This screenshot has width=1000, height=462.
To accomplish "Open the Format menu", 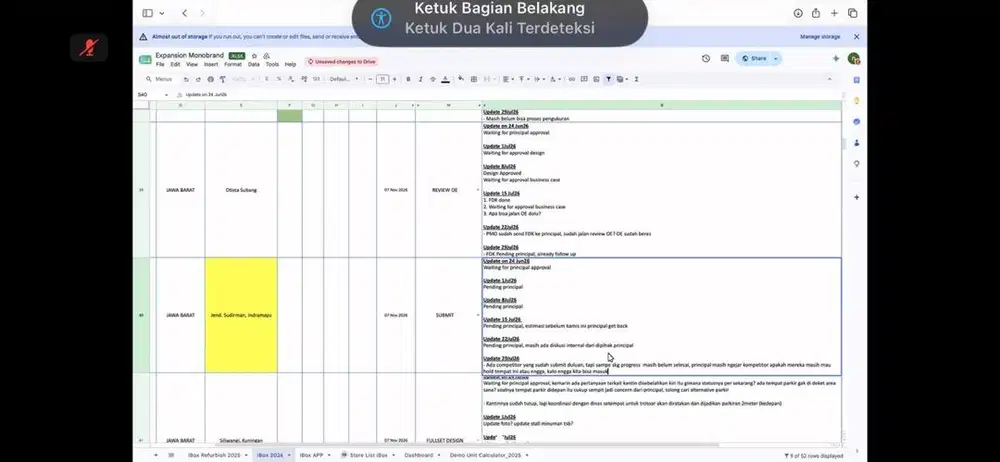I will (233, 64).
